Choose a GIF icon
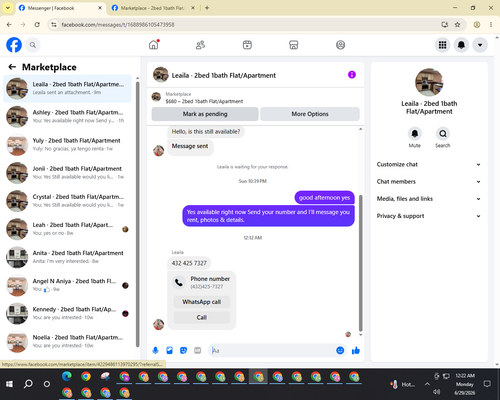 tap(198, 350)
